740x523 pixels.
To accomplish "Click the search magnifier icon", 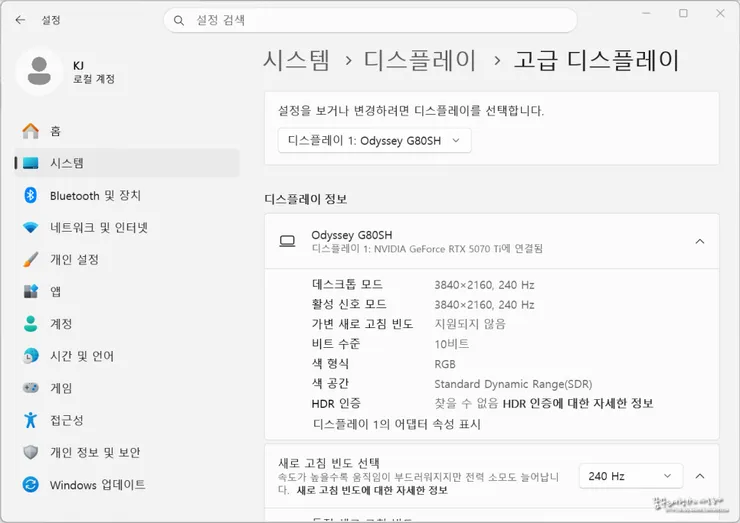I will pos(178,20).
